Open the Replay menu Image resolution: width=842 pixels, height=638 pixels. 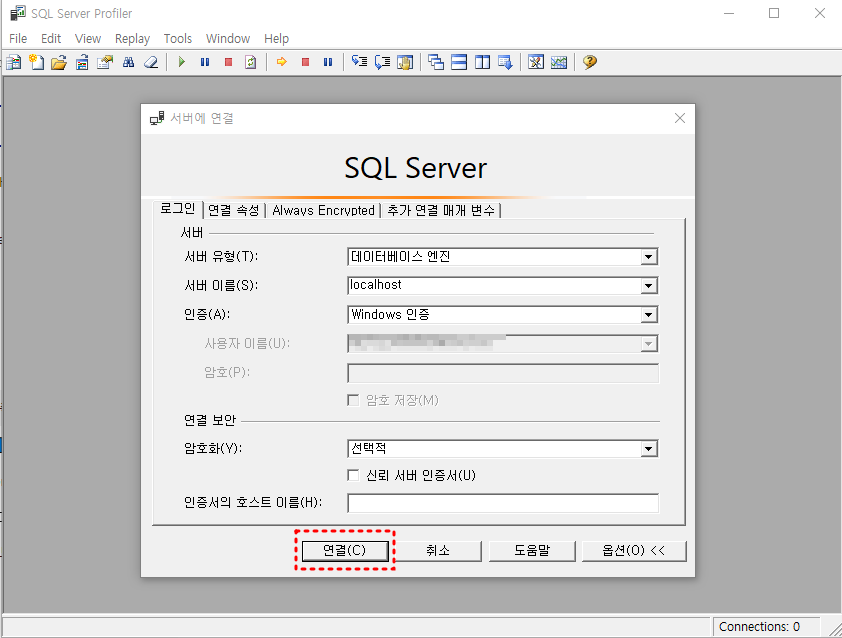tap(132, 39)
